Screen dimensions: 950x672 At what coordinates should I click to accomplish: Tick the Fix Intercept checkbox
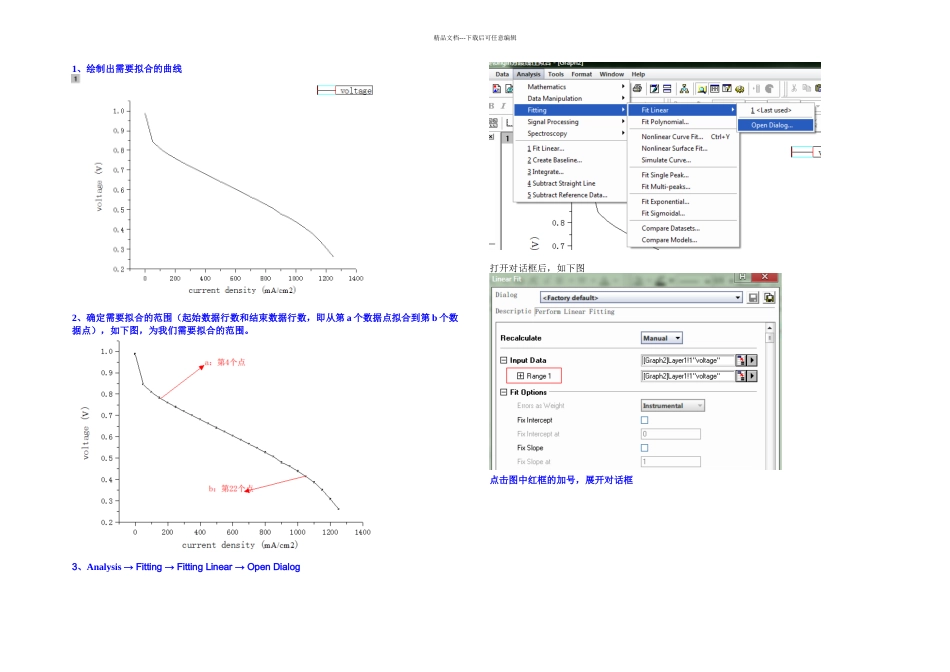click(645, 420)
